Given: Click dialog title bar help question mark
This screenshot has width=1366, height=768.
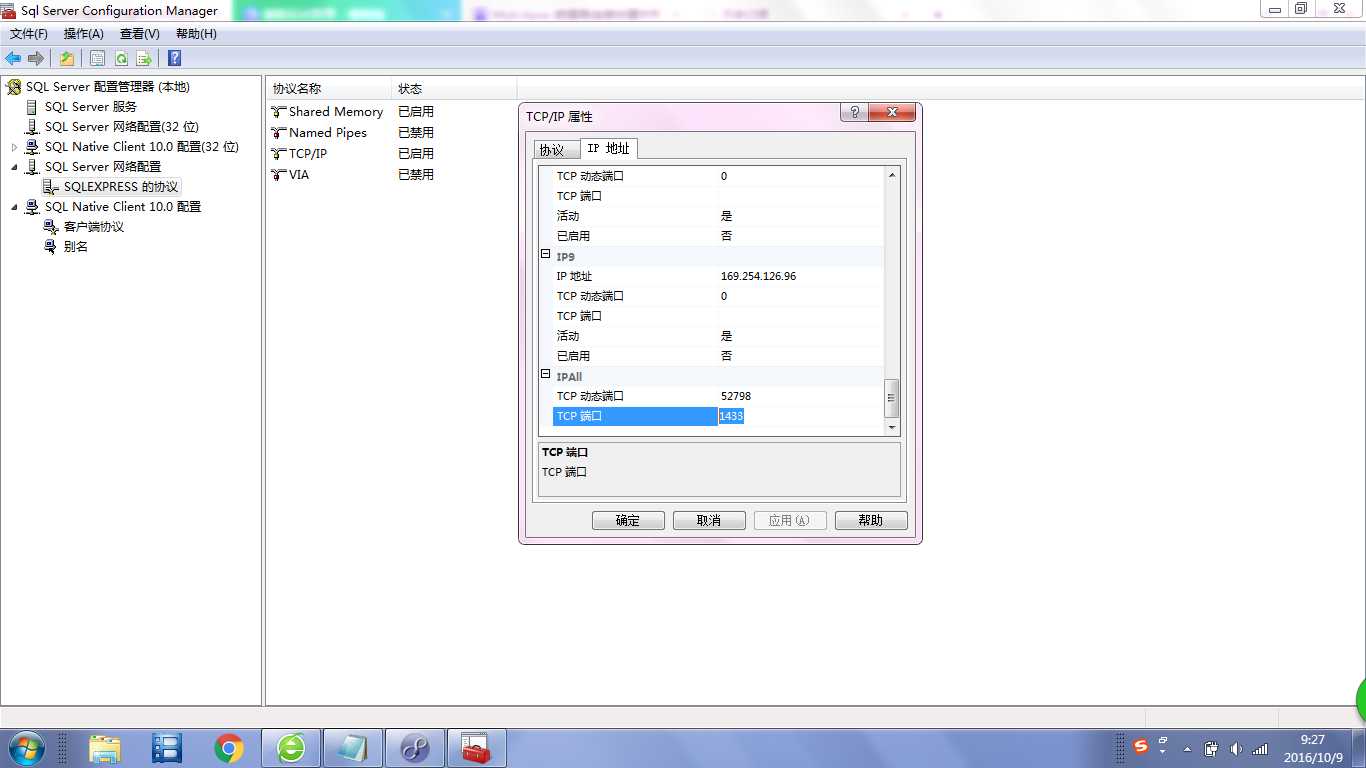Looking at the screenshot, I should point(854,112).
